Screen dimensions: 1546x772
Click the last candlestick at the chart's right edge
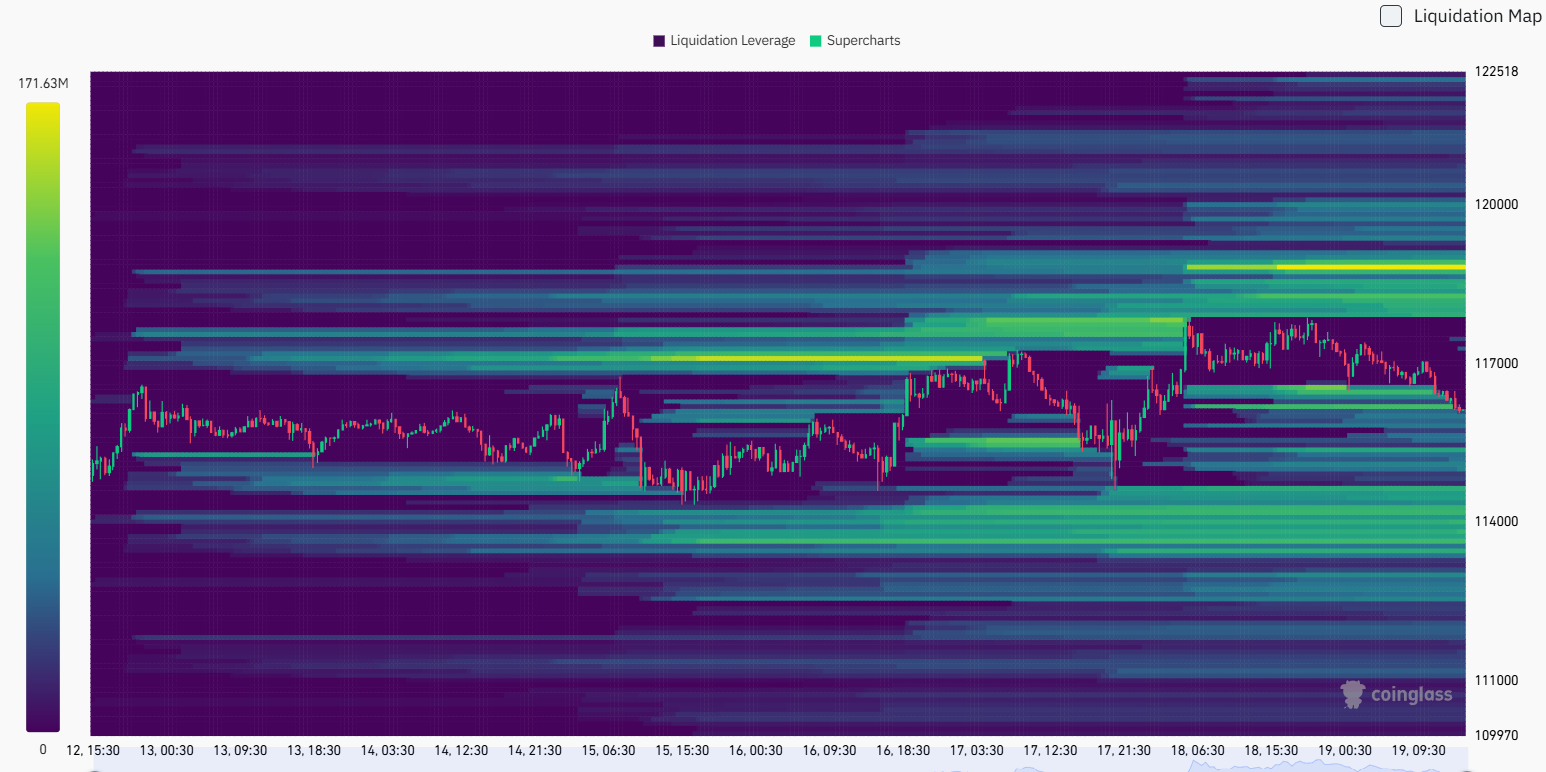tap(1460, 408)
